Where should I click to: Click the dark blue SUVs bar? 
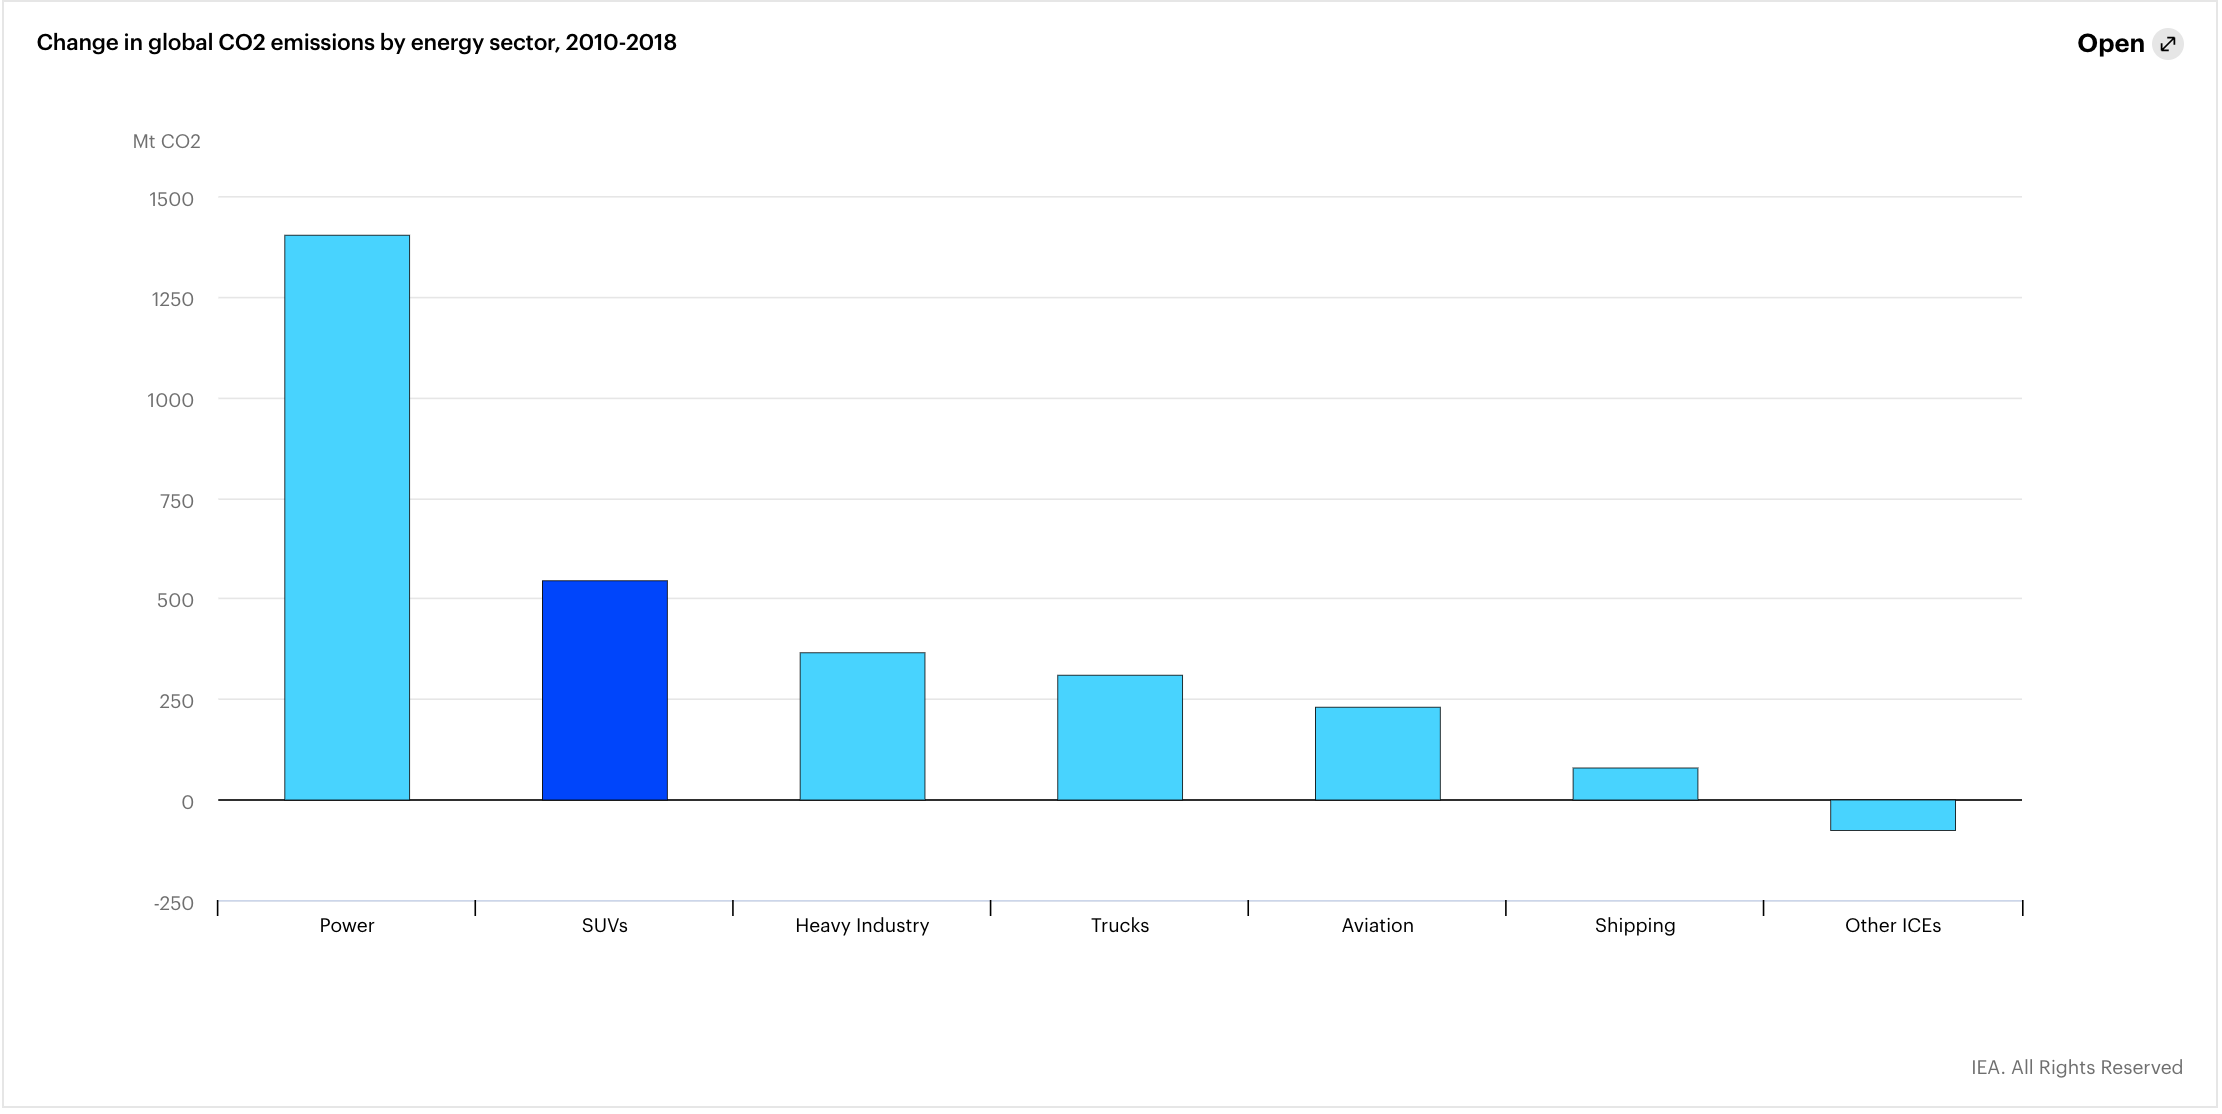604,690
